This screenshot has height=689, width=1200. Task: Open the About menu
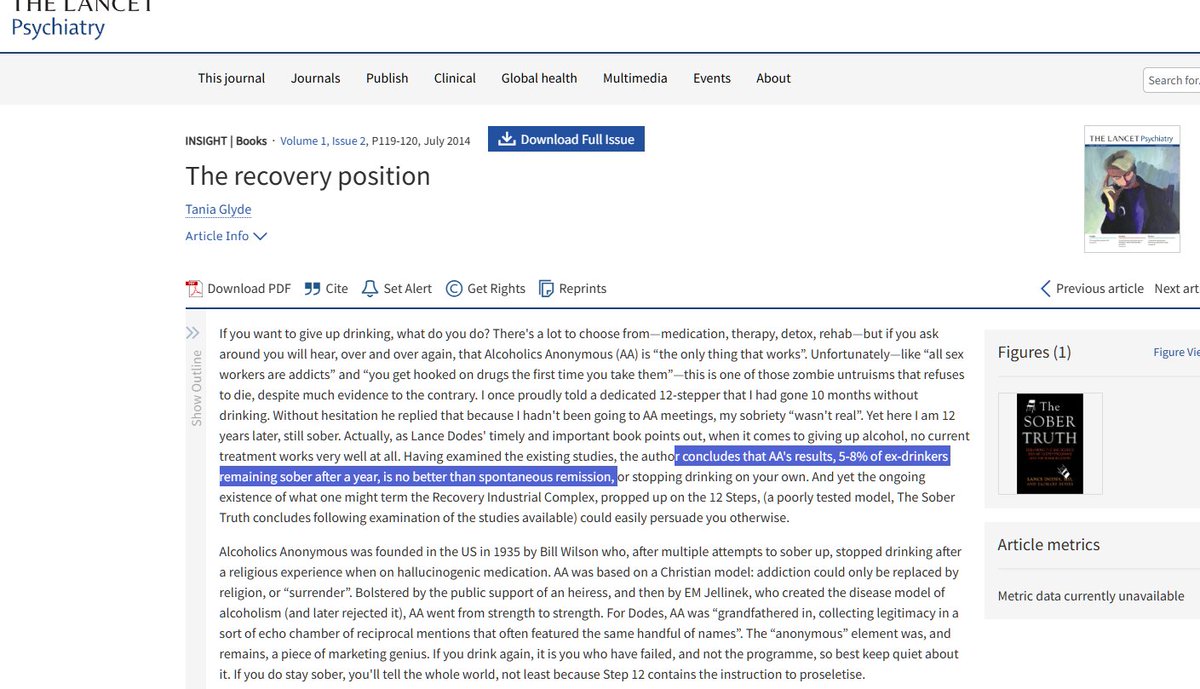(x=773, y=78)
